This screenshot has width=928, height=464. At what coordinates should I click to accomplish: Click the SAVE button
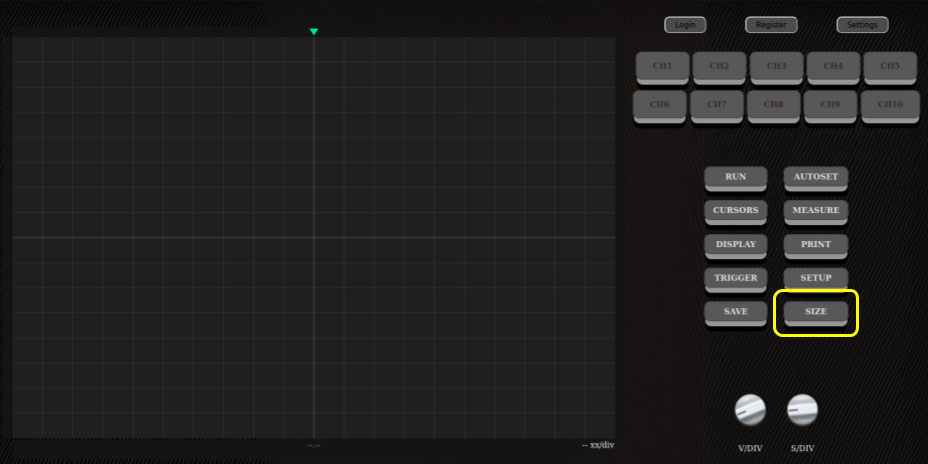click(x=736, y=314)
